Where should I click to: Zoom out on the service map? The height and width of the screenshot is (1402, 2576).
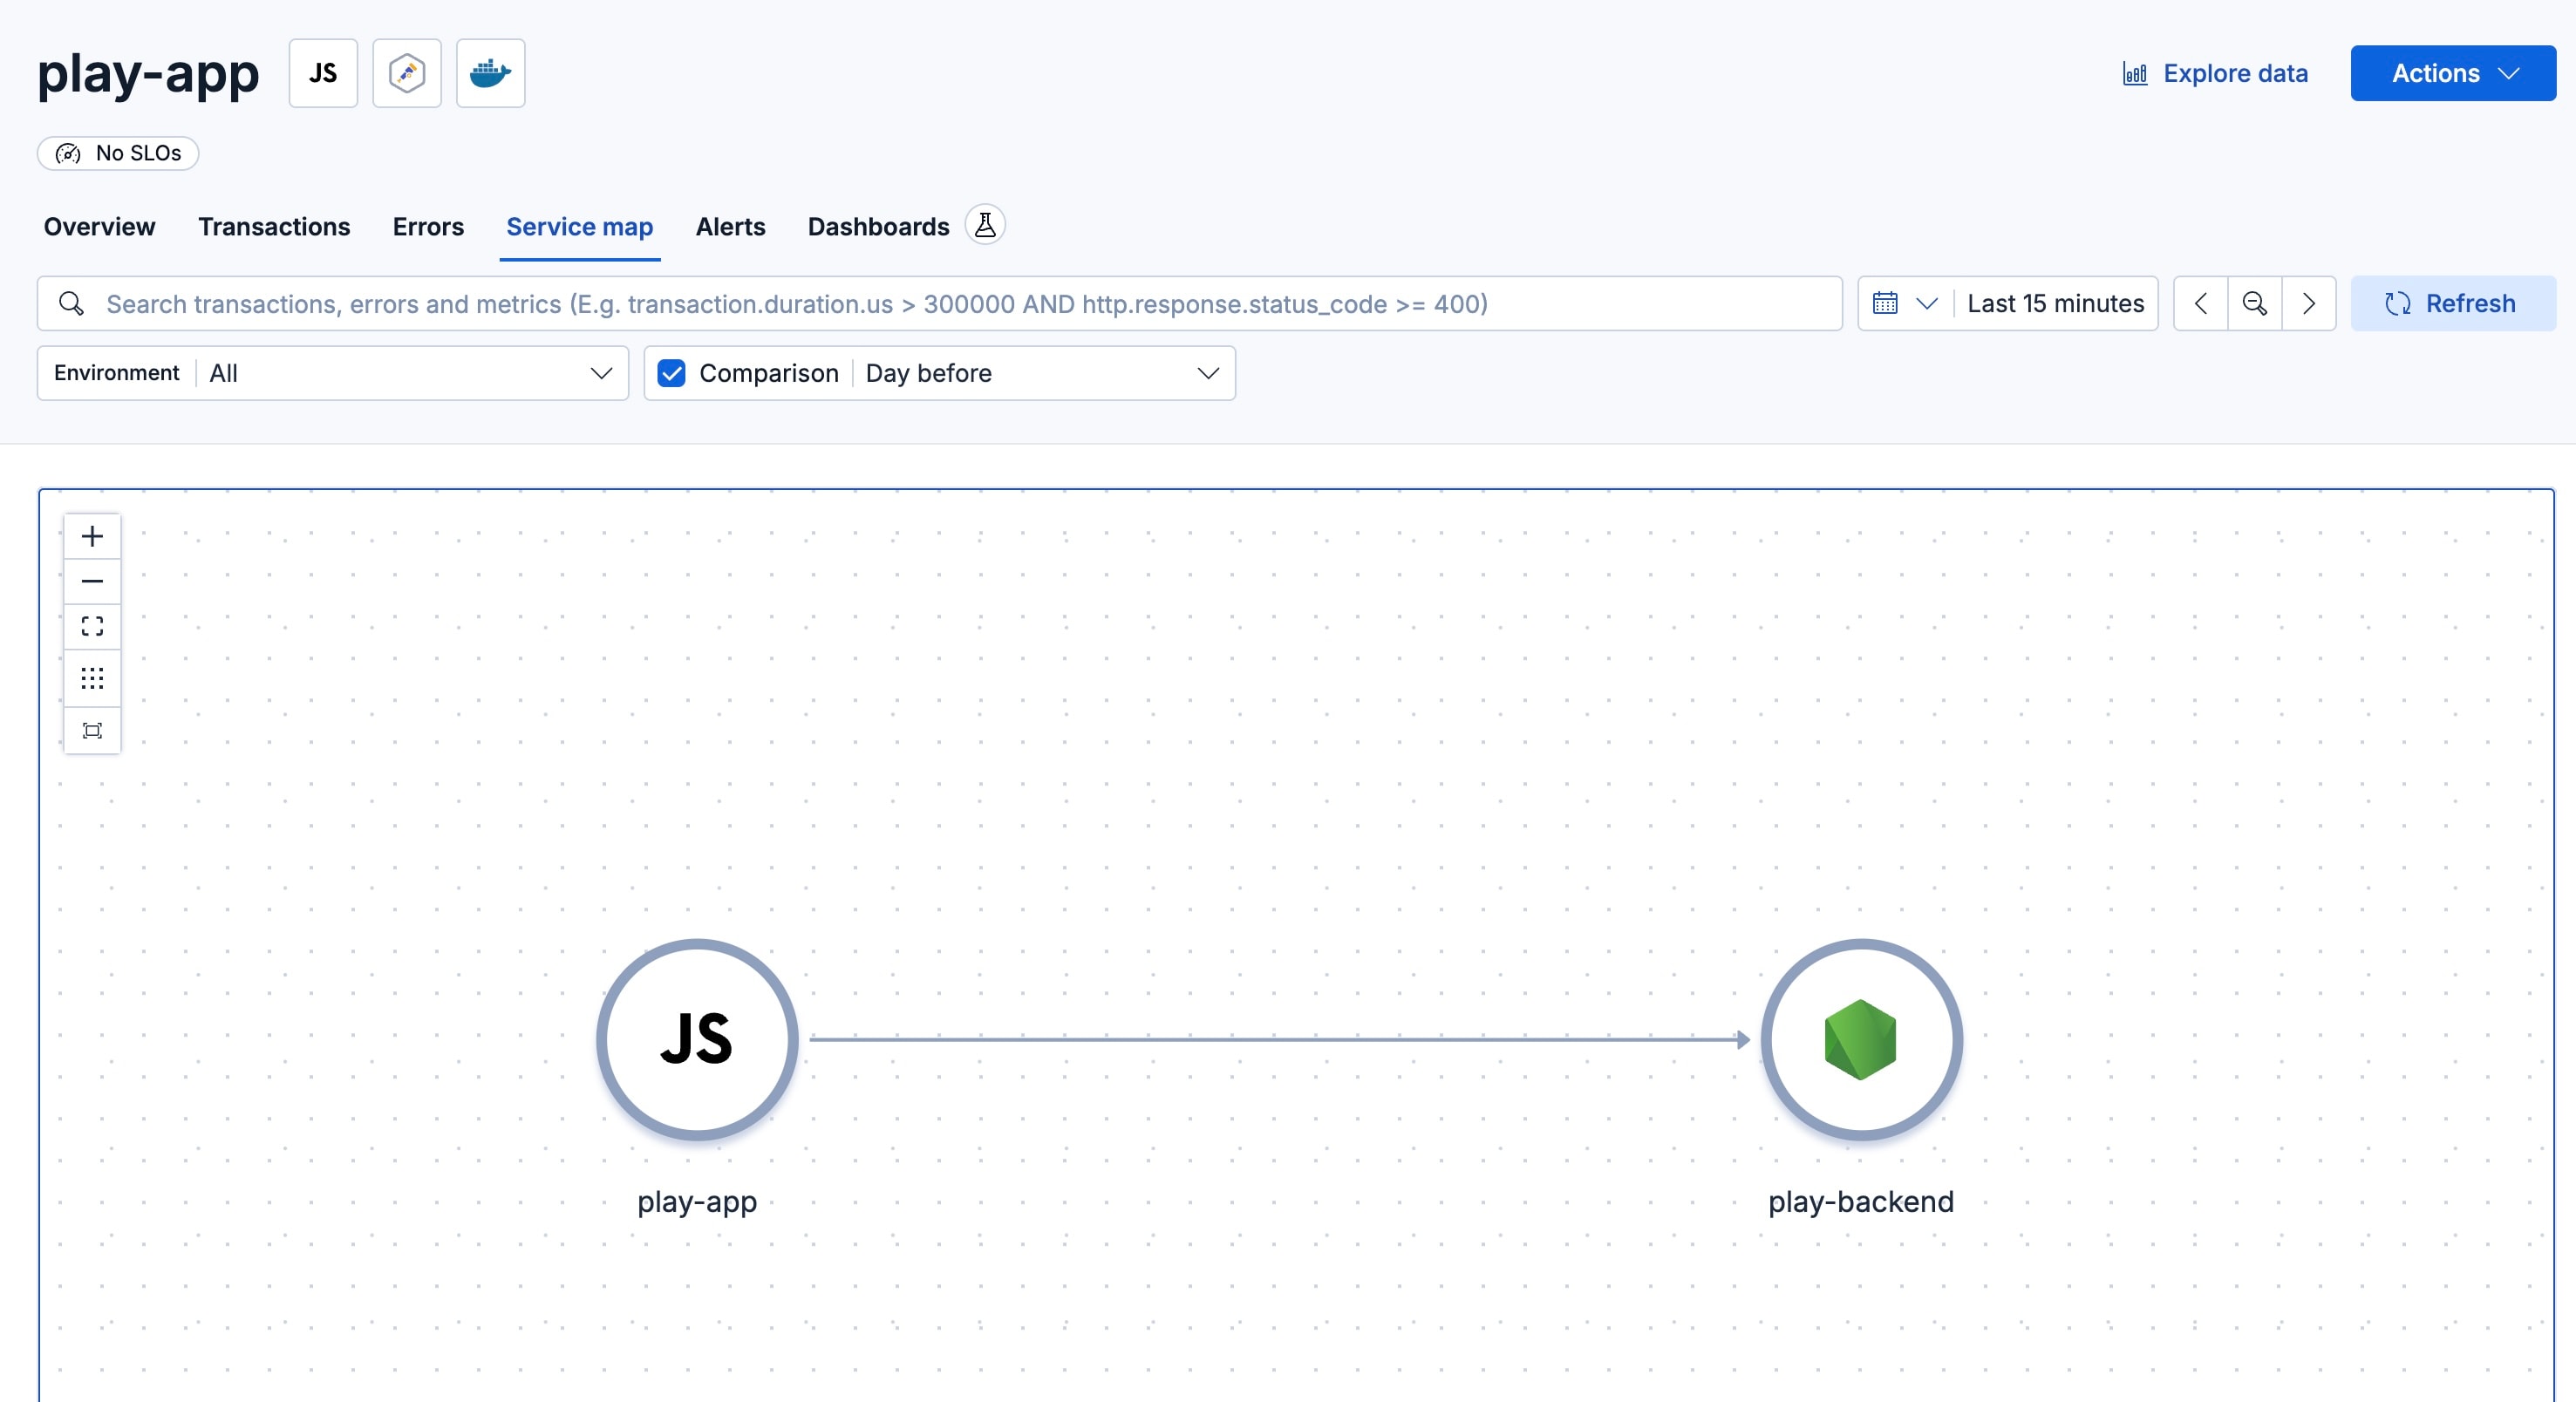tap(92, 581)
